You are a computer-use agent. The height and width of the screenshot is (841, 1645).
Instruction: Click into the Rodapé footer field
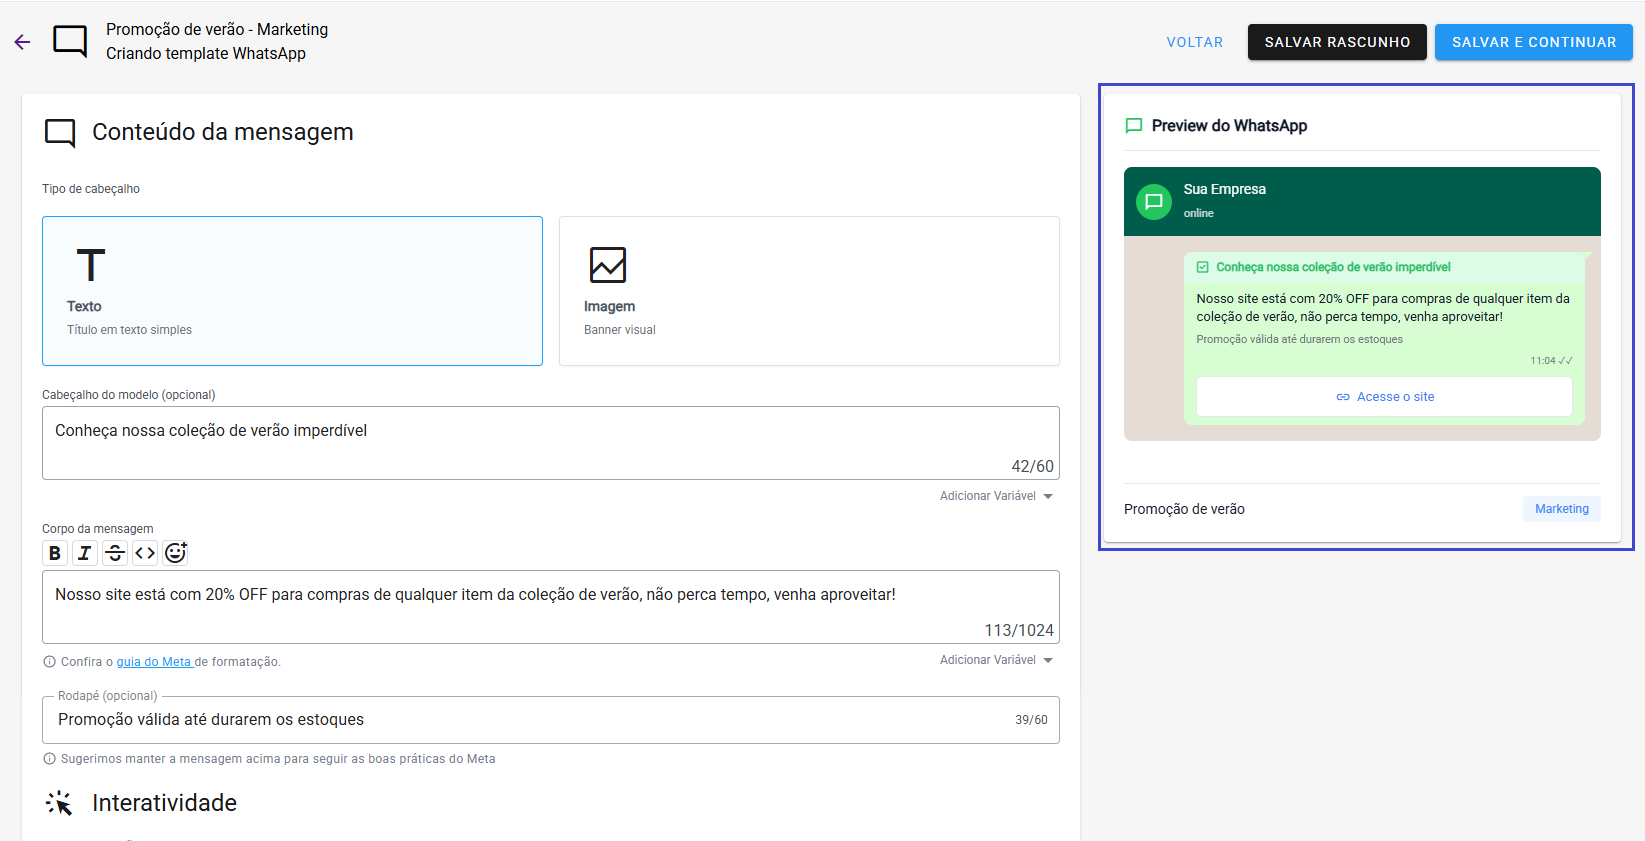pyautogui.click(x=530, y=720)
